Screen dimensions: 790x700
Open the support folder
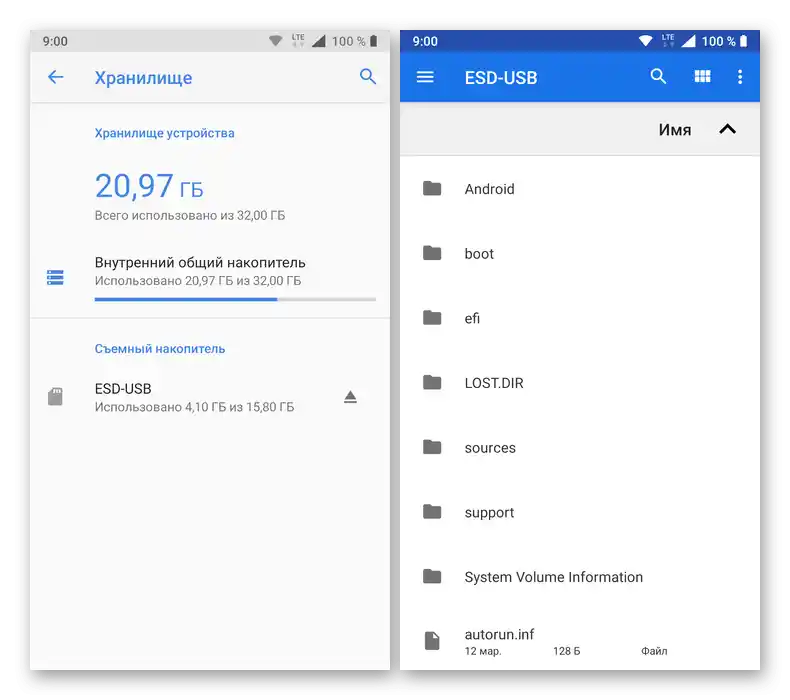tap(579, 512)
